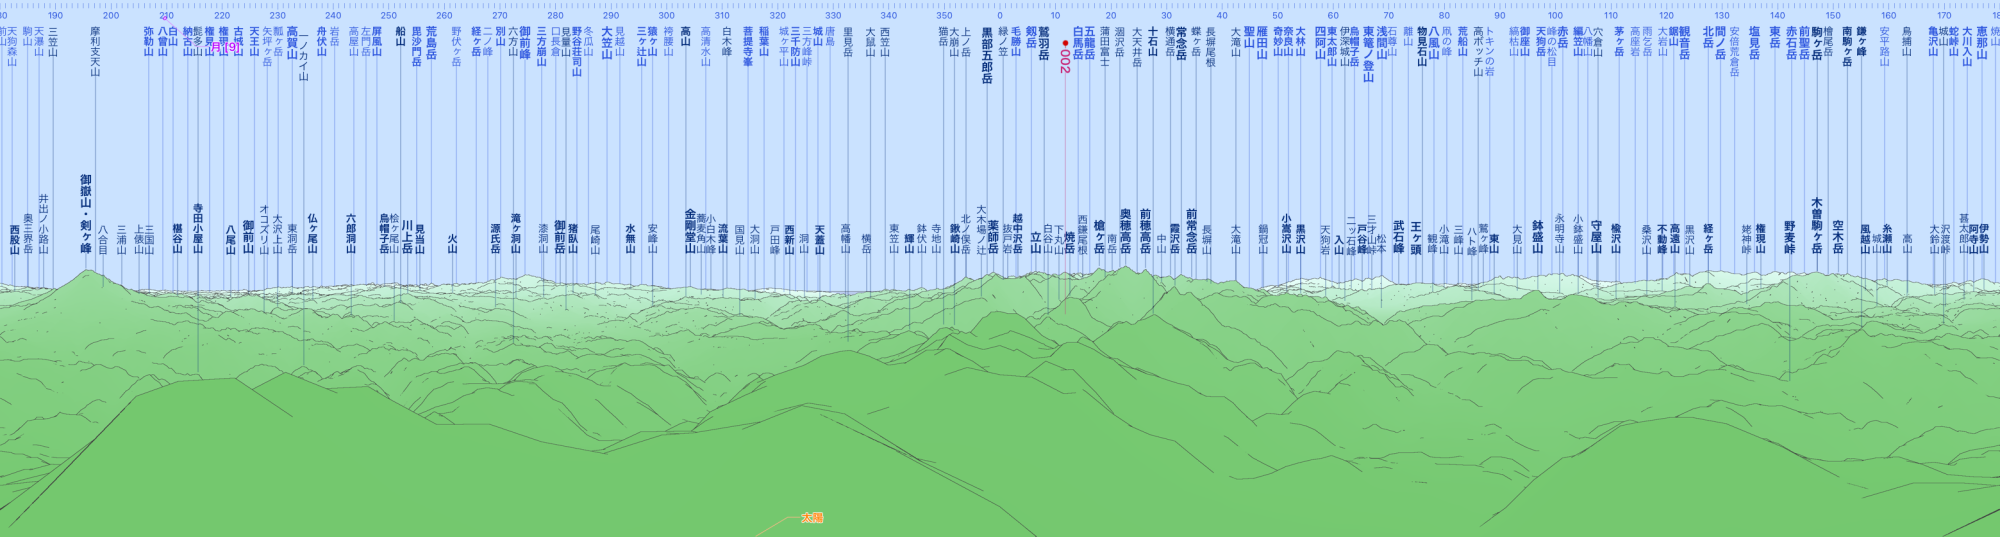Select the 野麦峠 pass label

(x=1789, y=238)
